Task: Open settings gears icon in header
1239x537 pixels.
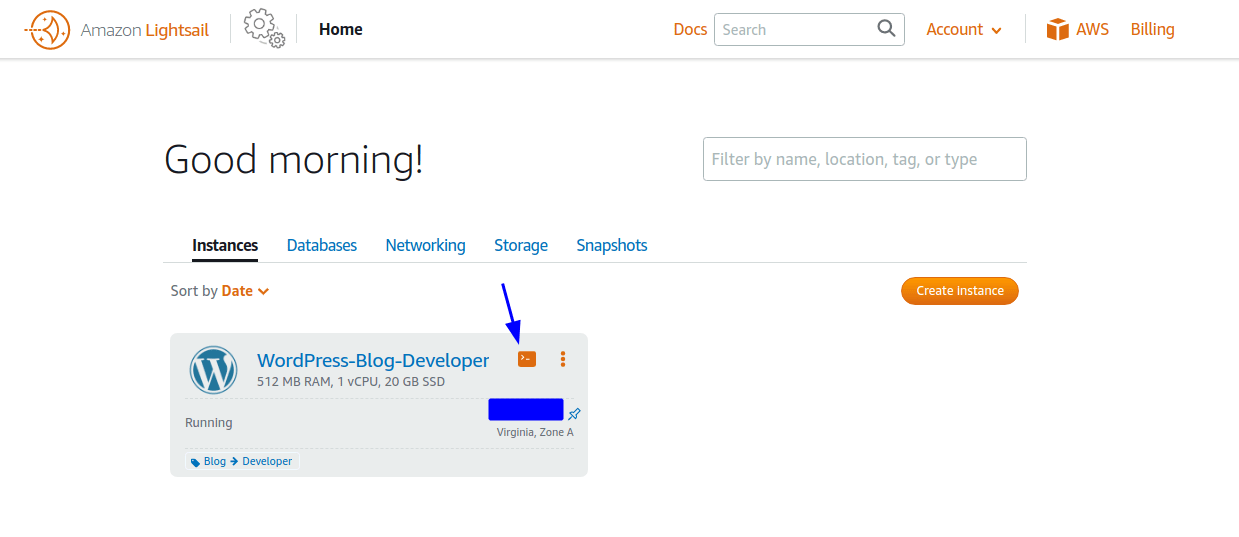Action: point(264,29)
